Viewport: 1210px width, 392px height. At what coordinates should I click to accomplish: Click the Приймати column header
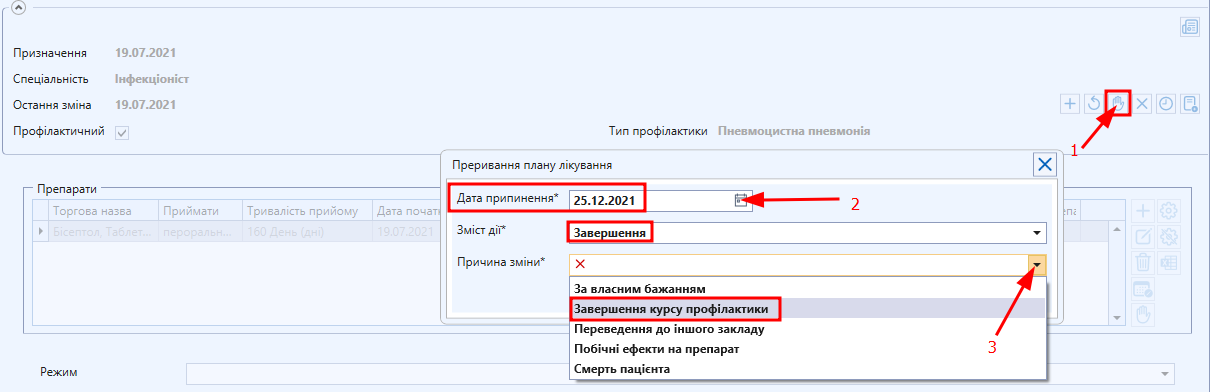click(201, 210)
